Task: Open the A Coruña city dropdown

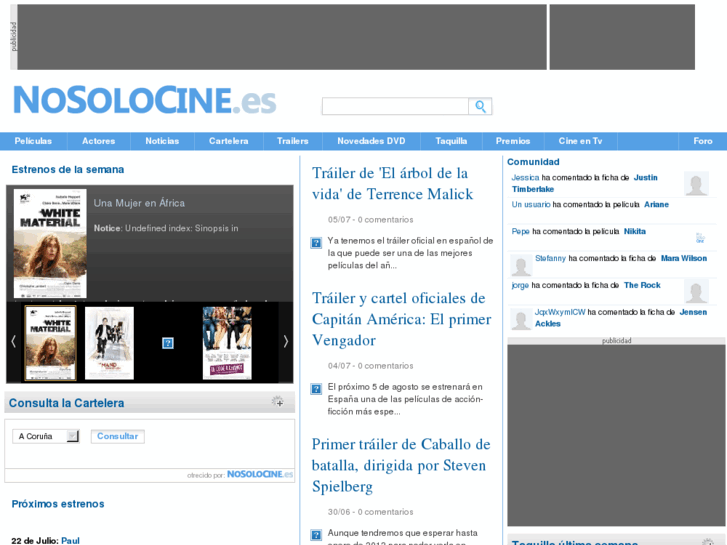Action: click(x=46, y=436)
